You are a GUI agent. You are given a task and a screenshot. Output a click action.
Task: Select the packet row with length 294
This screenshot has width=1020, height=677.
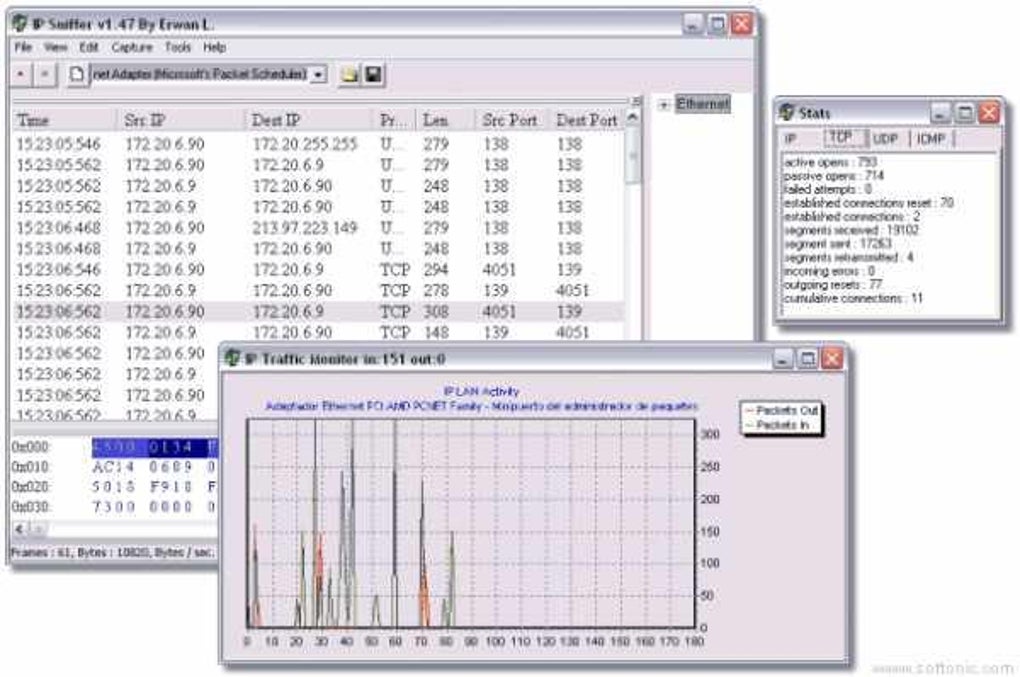pyautogui.click(x=317, y=269)
